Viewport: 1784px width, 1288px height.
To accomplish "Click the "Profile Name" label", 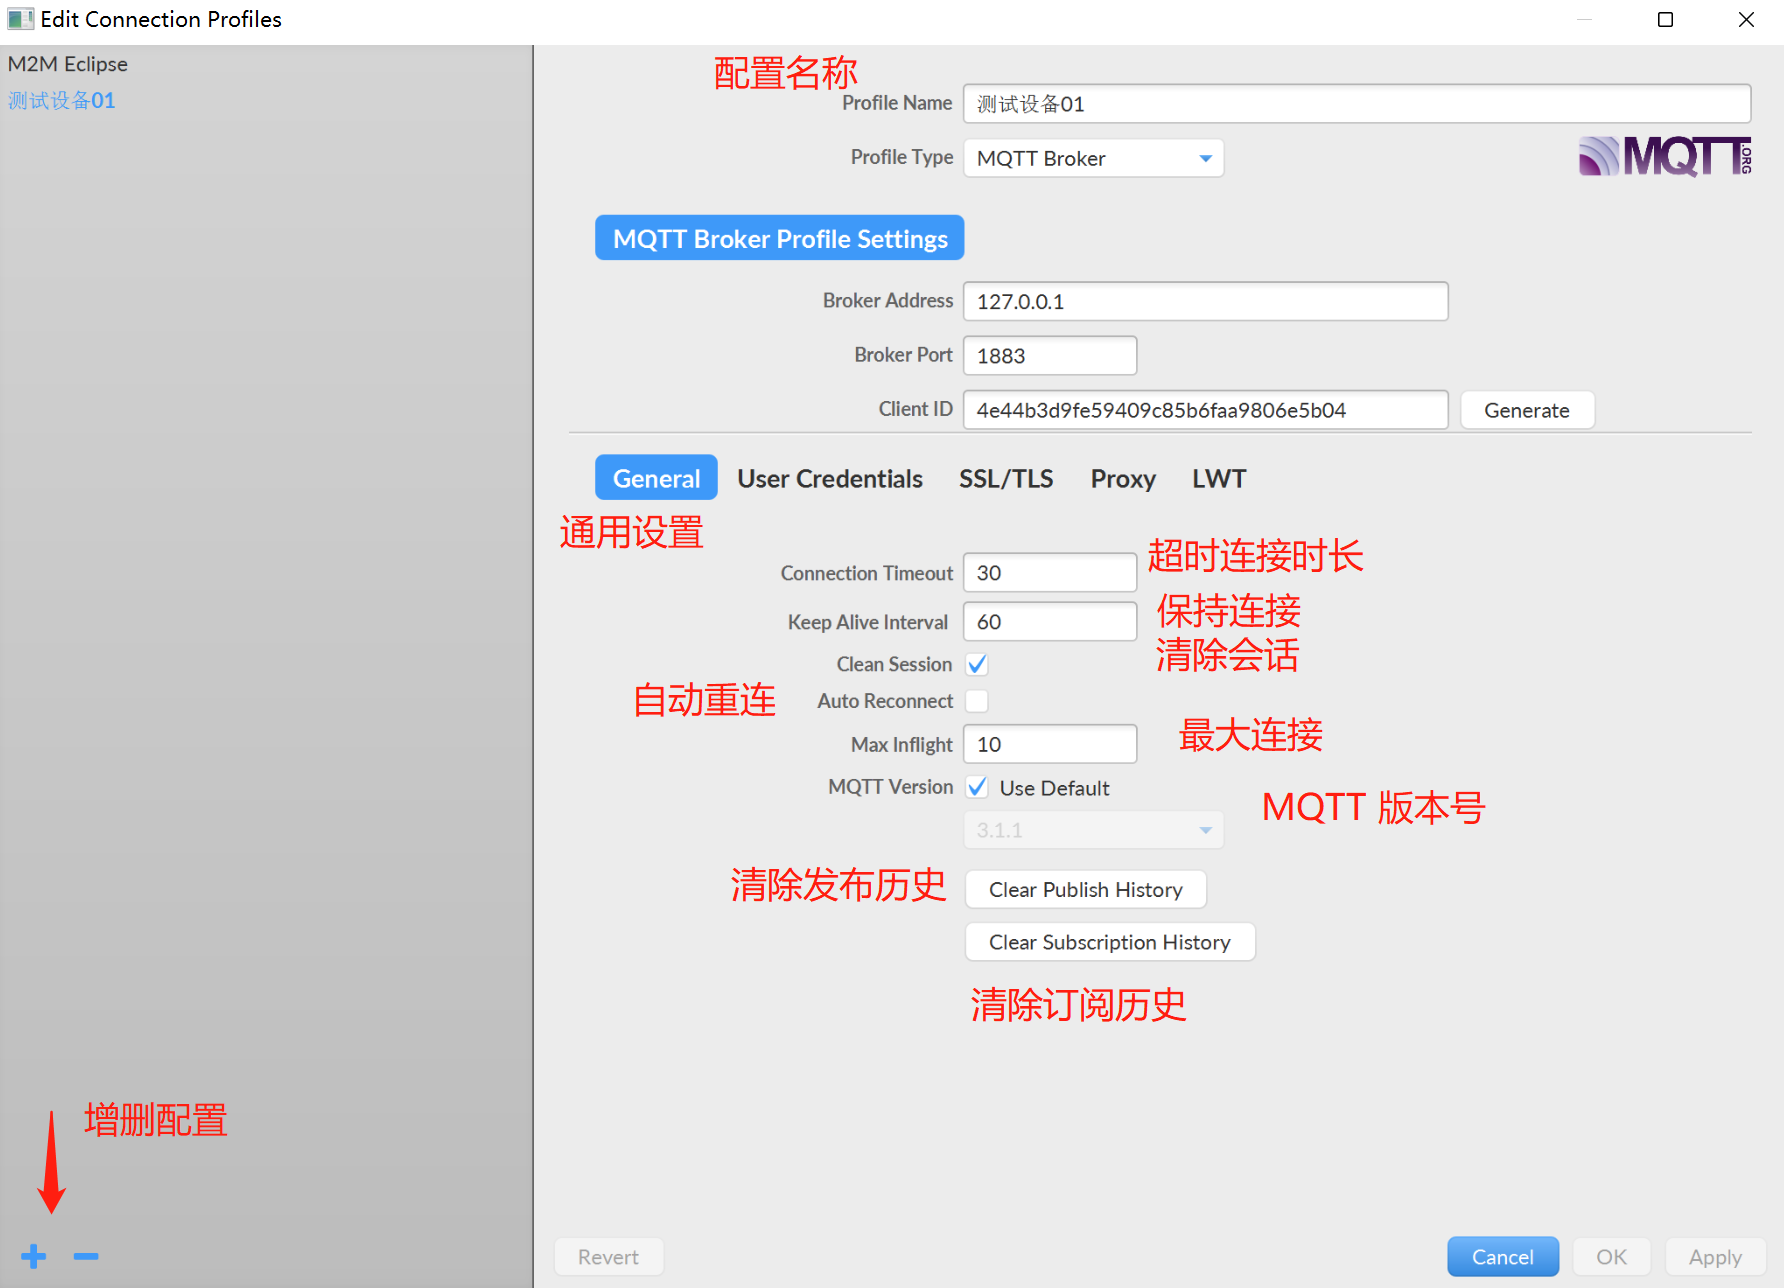I will coord(897,103).
